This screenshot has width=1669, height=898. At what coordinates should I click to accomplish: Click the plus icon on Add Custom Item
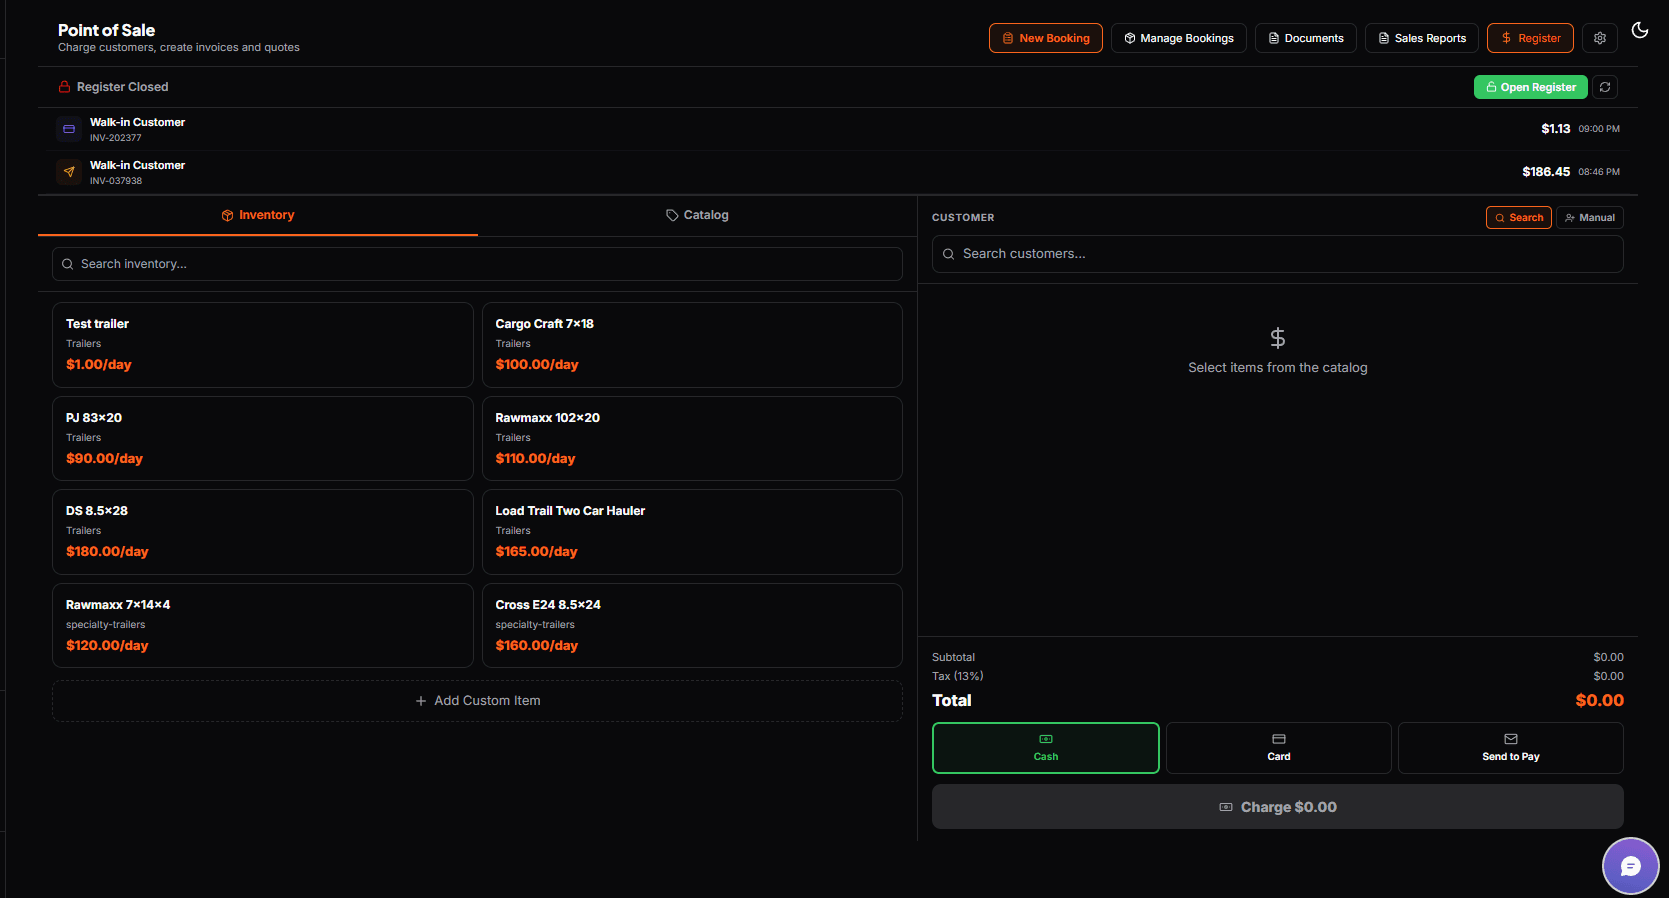pos(421,701)
